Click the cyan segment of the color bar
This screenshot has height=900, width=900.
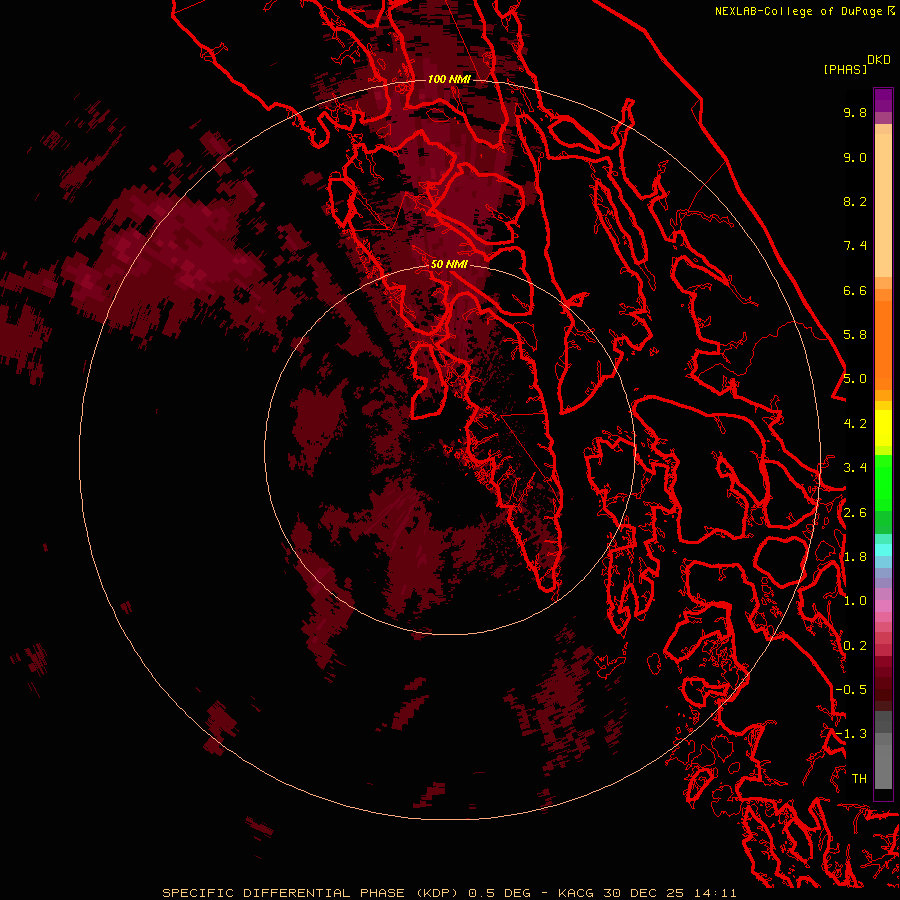(x=883, y=550)
